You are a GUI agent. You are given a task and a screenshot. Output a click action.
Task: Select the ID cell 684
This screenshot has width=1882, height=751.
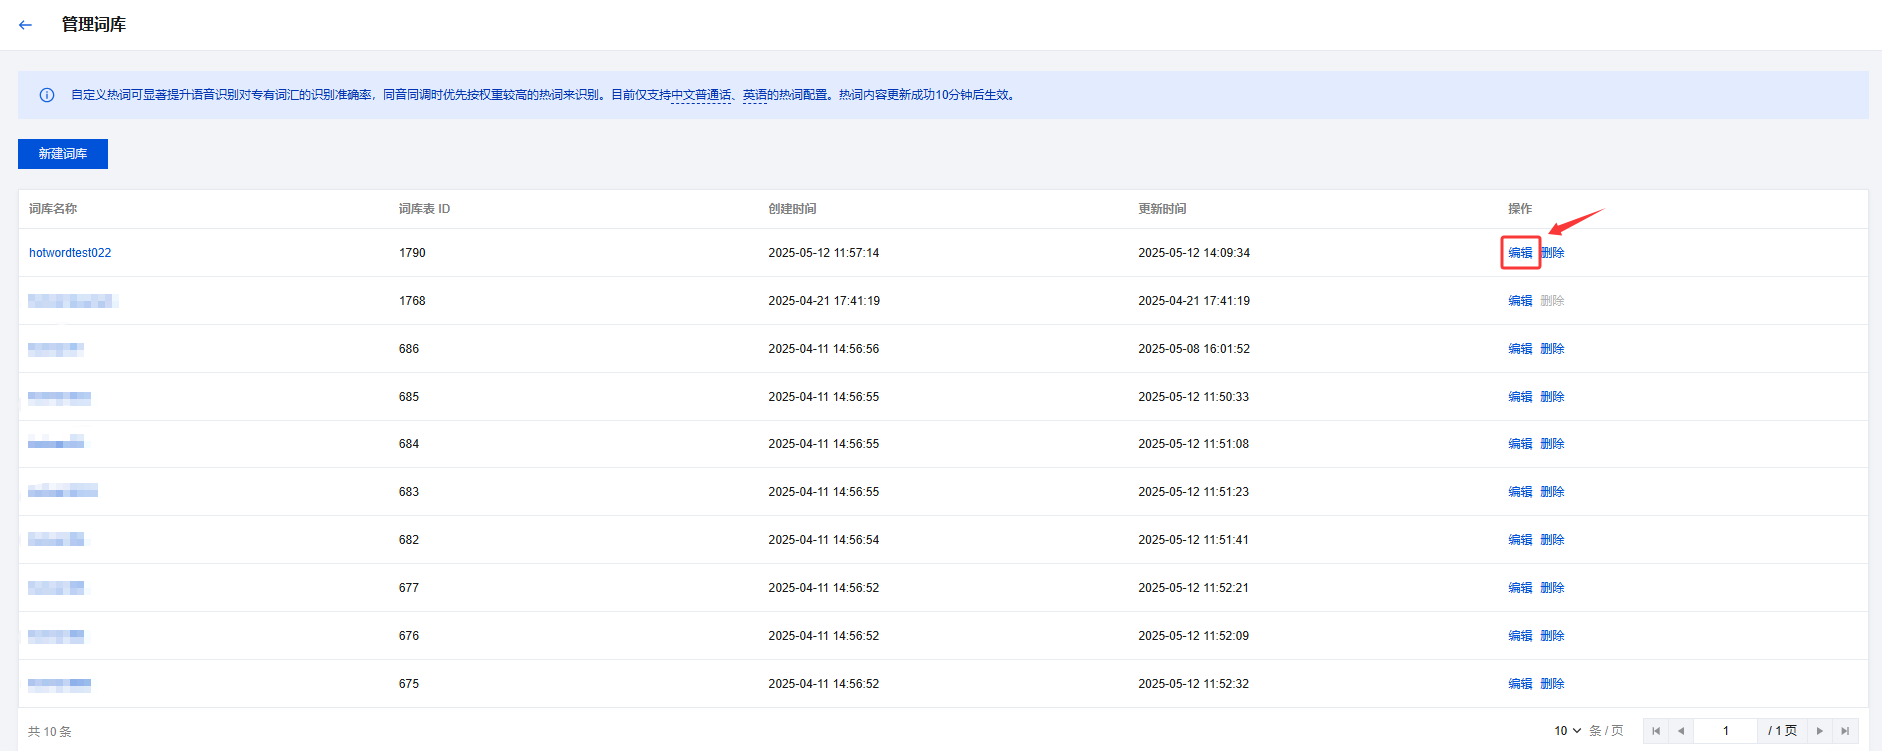[x=409, y=444]
